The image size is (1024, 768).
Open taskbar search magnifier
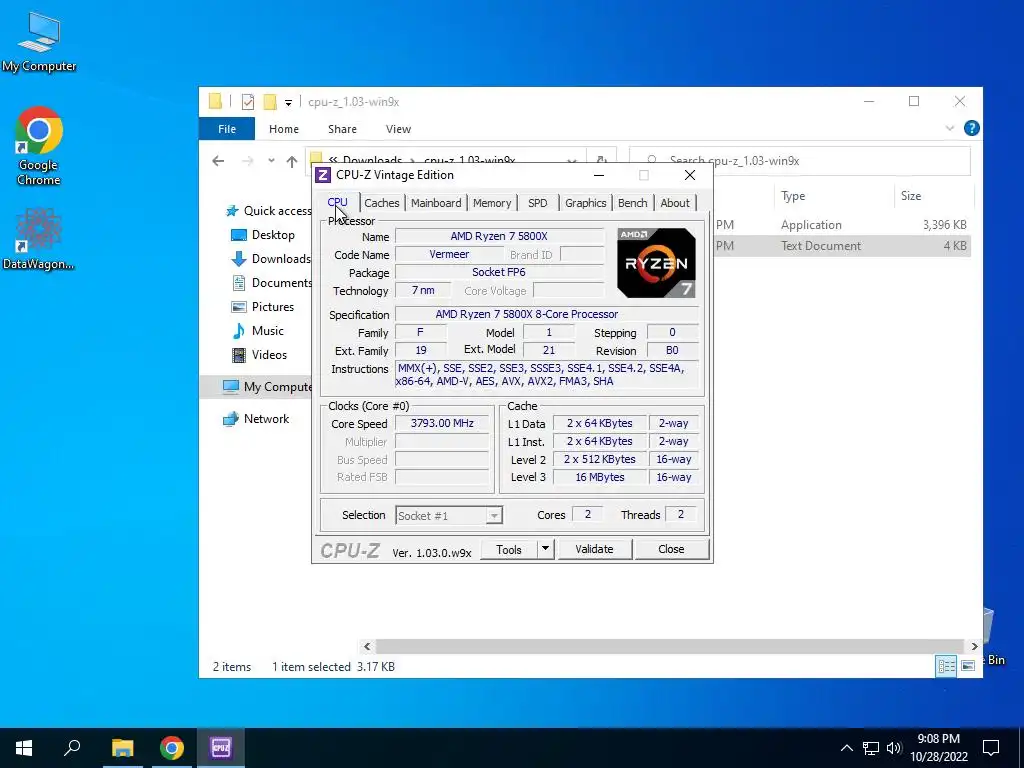[x=72, y=748]
